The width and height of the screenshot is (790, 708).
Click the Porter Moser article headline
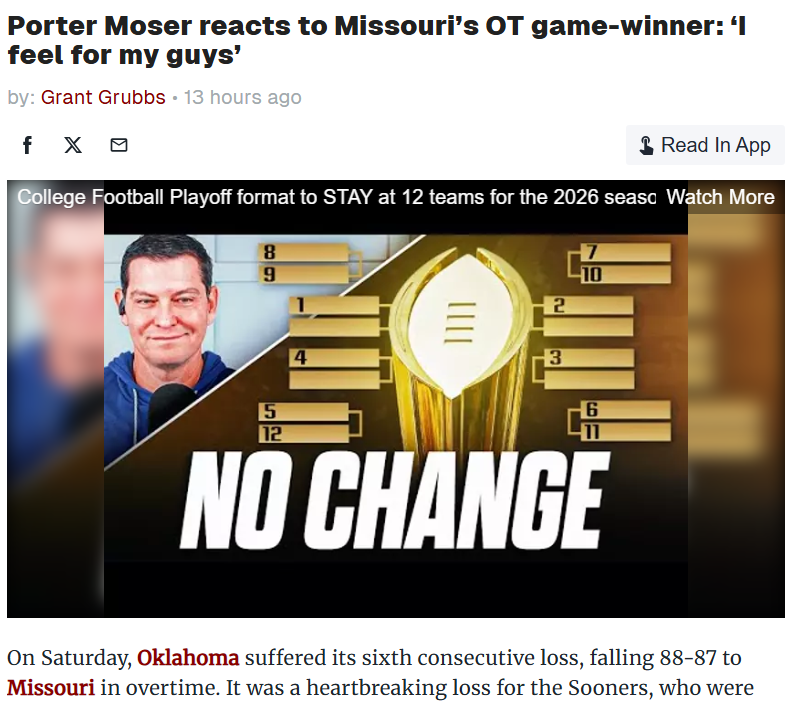(x=377, y=39)
